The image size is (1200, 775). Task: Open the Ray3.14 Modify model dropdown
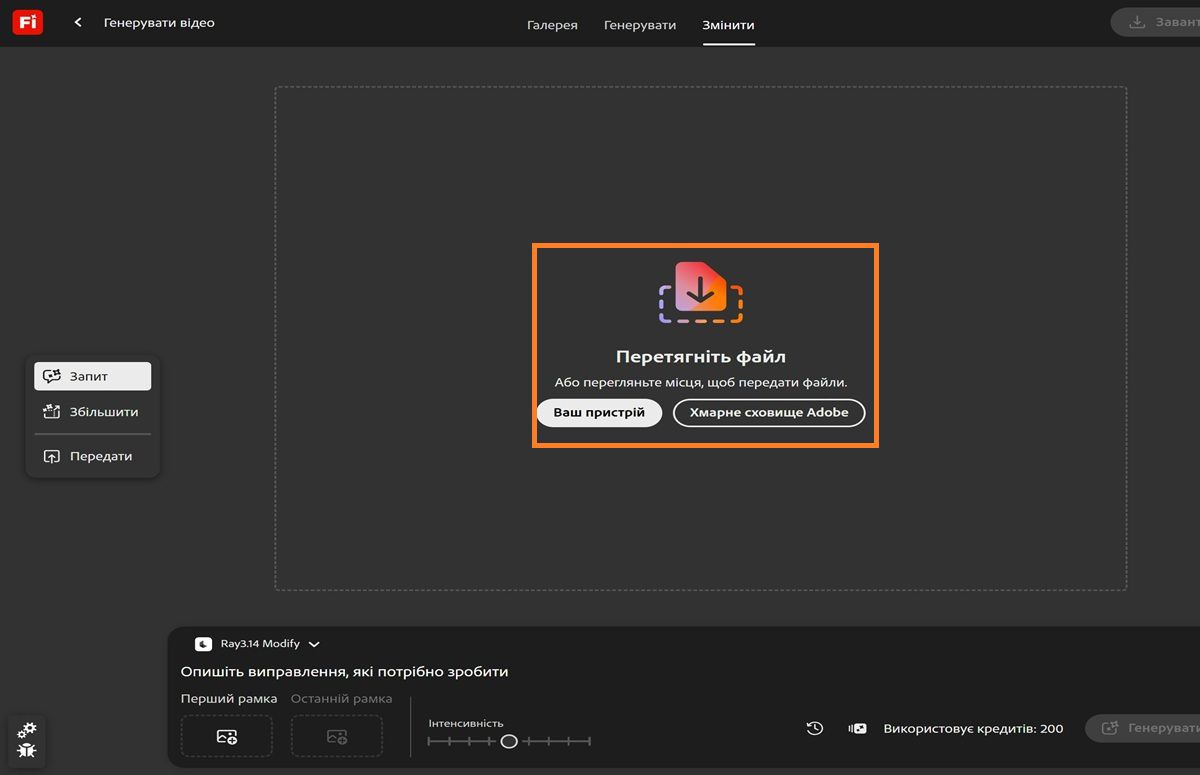pyautogui.click(x=257, y=644)
